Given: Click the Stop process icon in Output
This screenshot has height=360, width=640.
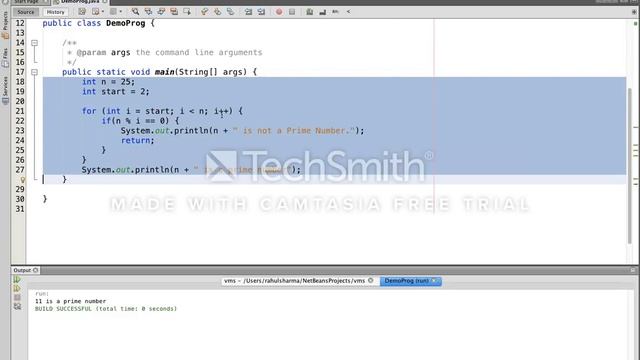Looking at the screenshot, I should pyautogui.click(x=17, y=297).
